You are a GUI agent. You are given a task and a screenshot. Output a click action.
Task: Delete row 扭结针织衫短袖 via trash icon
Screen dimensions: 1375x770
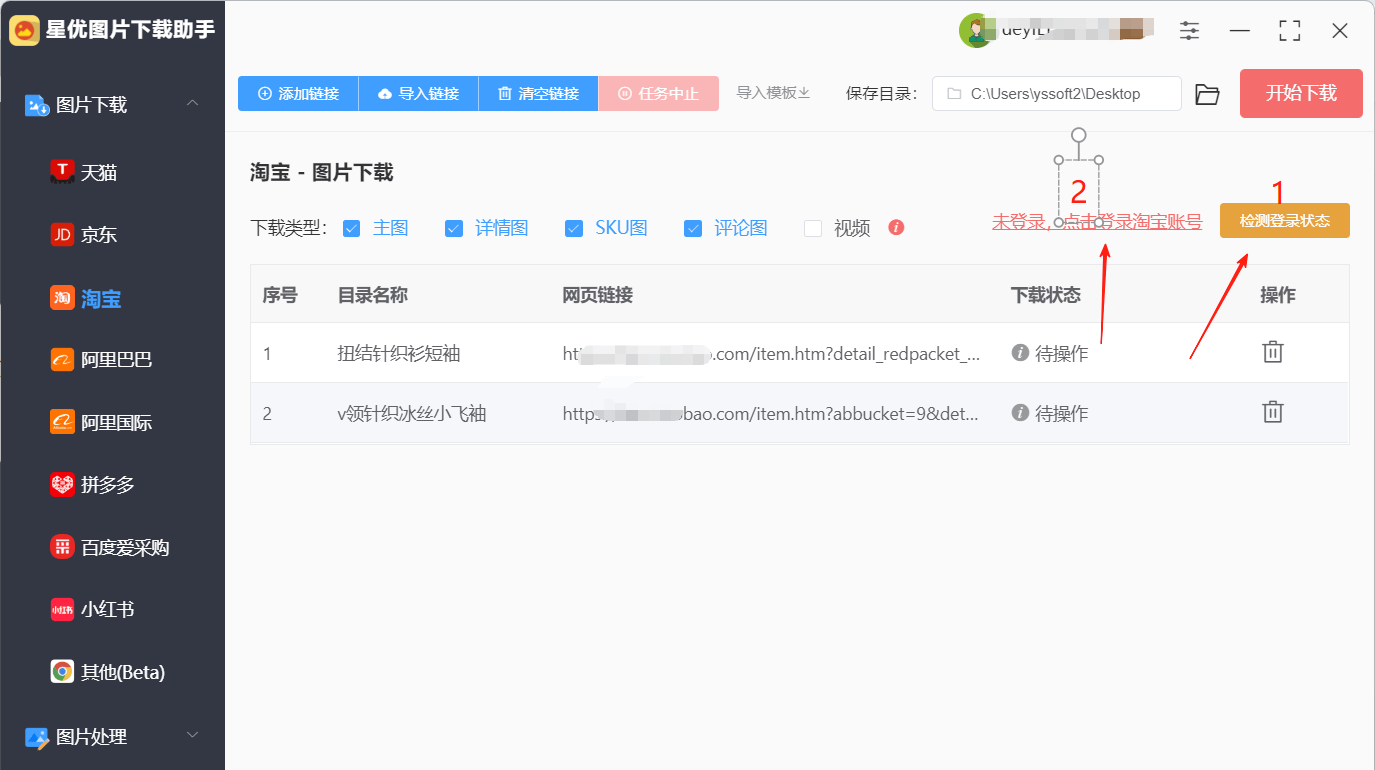1272,351
